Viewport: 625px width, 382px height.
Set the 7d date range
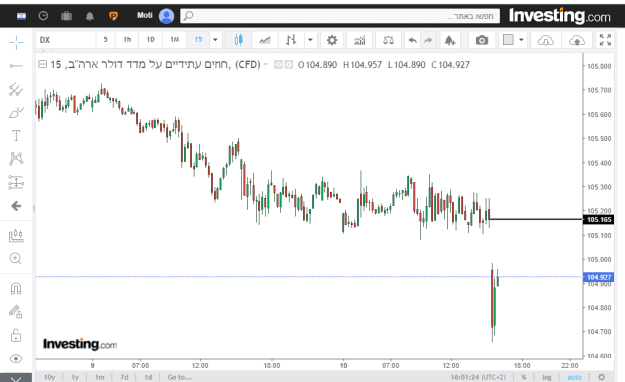coord(124,377)
